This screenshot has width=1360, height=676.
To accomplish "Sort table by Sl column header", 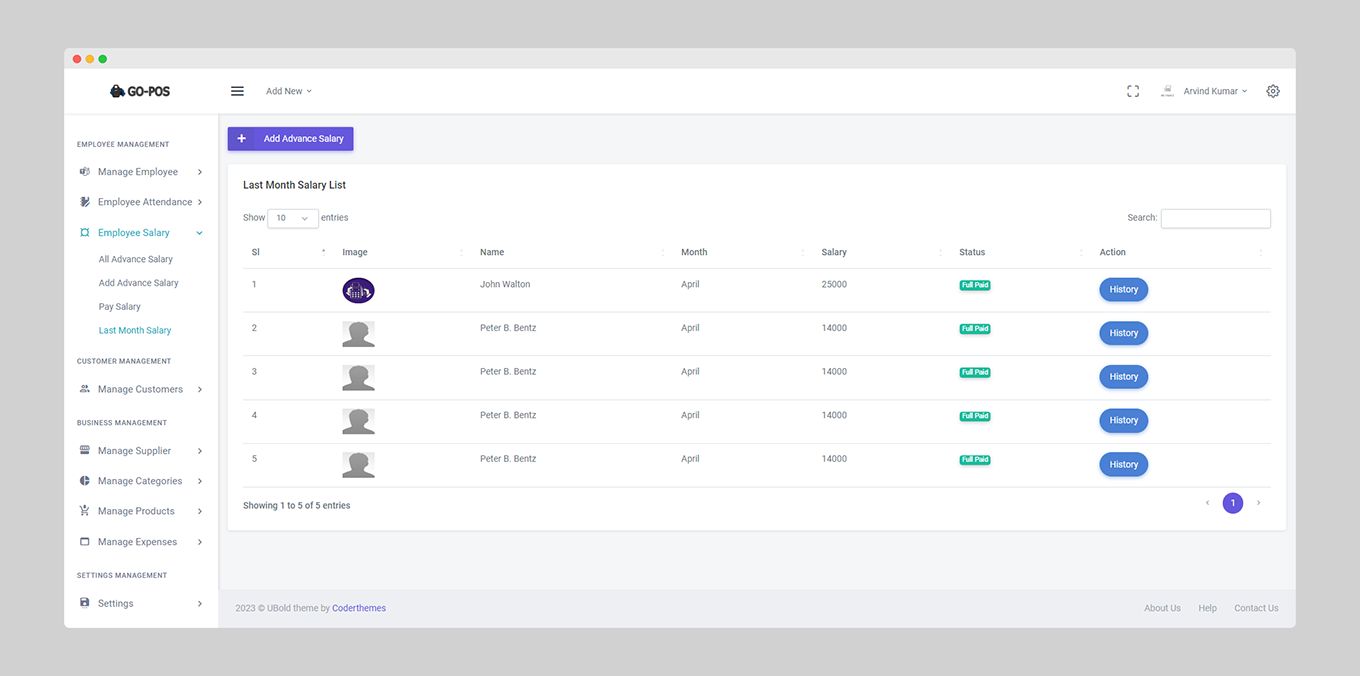I will [x=288, y=252].
